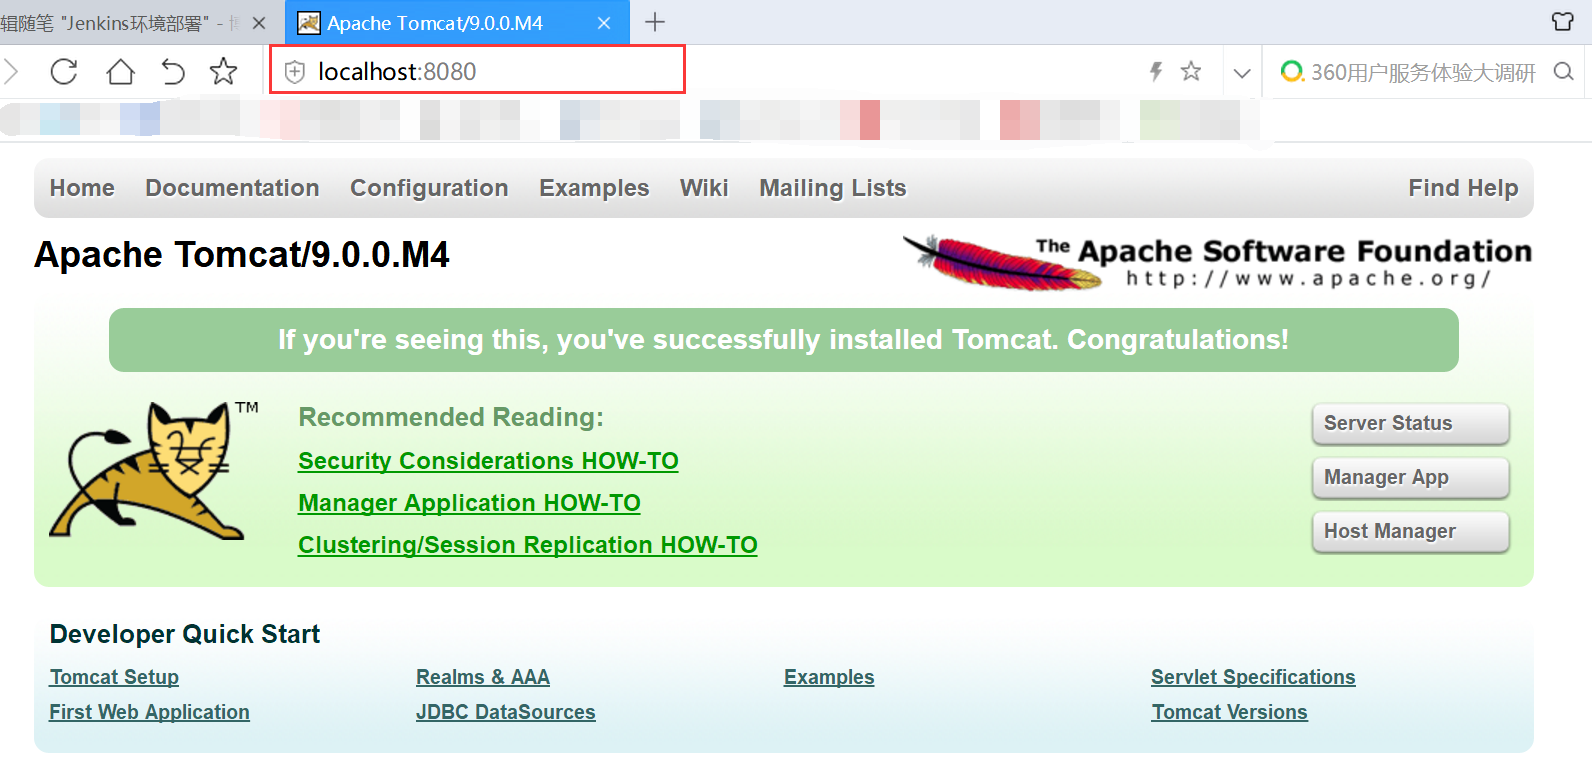Switch to the Jenkins环境部署 tab
Image resolution: width=1592 pixels, height=779 pixels.
click(120, 23)
